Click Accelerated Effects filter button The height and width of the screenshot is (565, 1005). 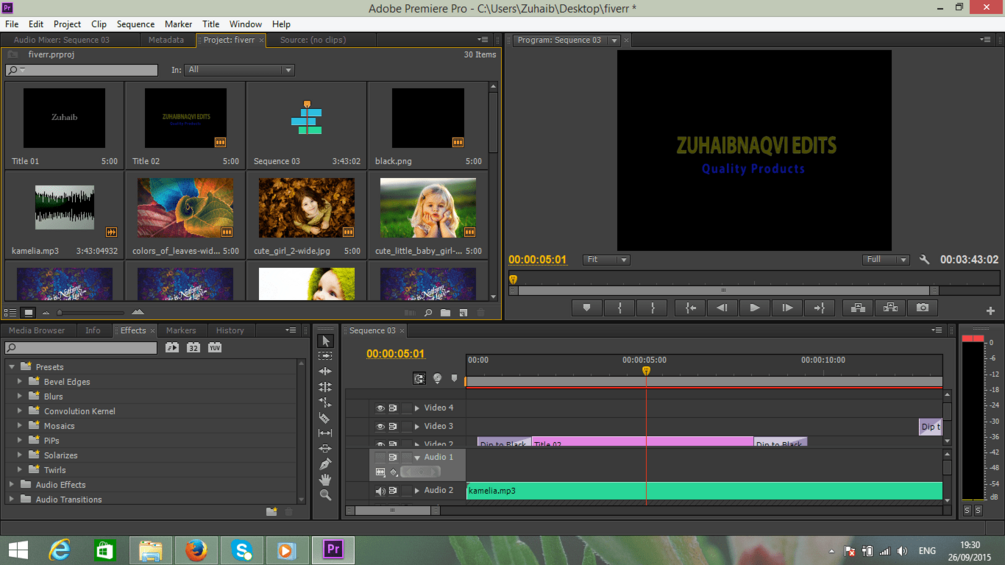coord(172,347)
